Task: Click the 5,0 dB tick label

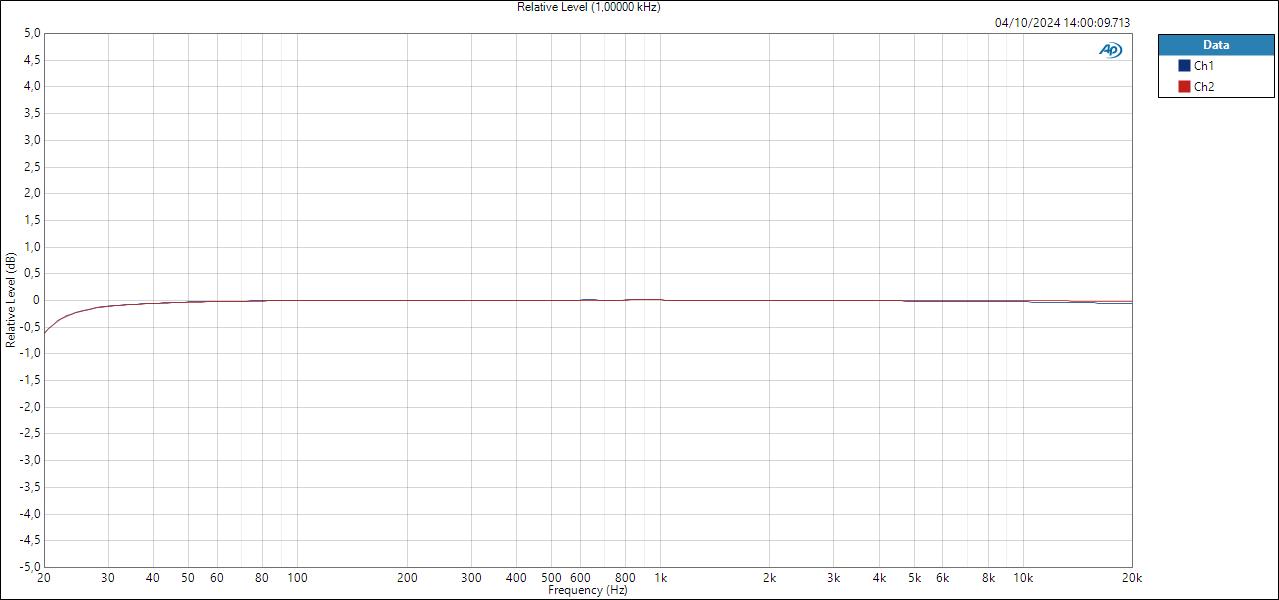Action: (x=31, y=30)
